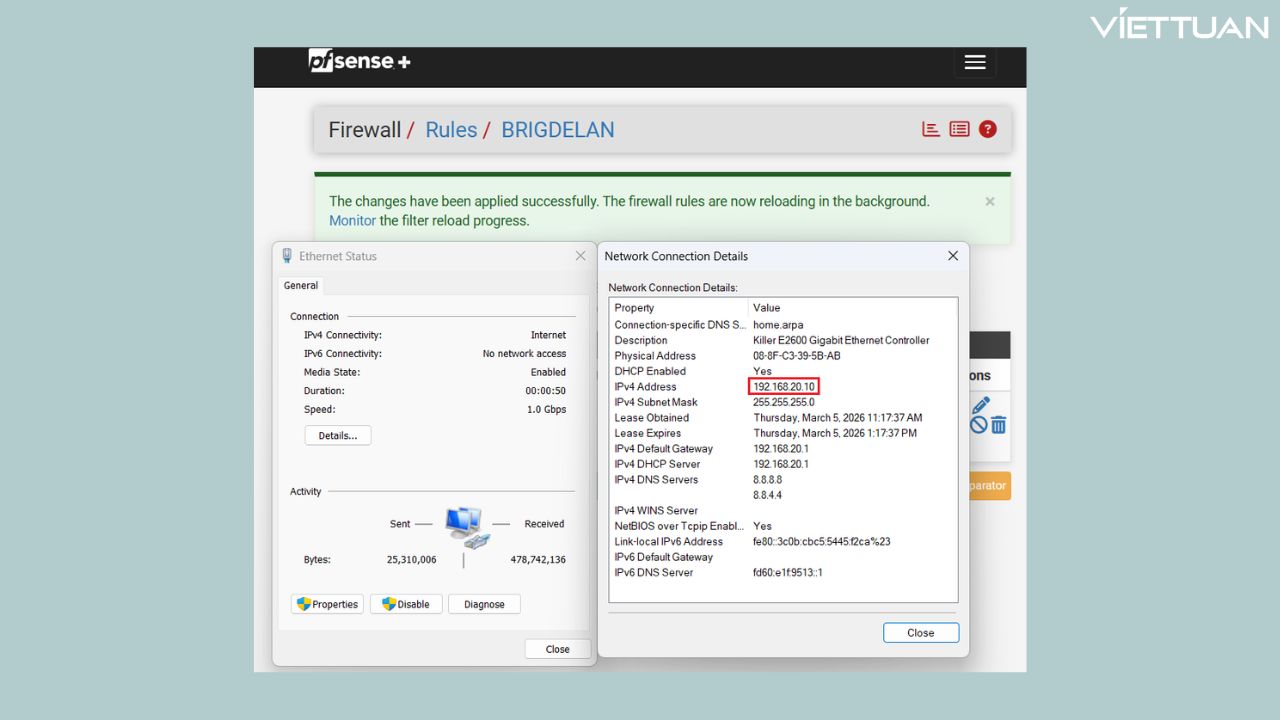The width and height of the screenshot is (1280, 720).
Task: Edit the rule with the pencil icon
Action: tap(981, 405)
